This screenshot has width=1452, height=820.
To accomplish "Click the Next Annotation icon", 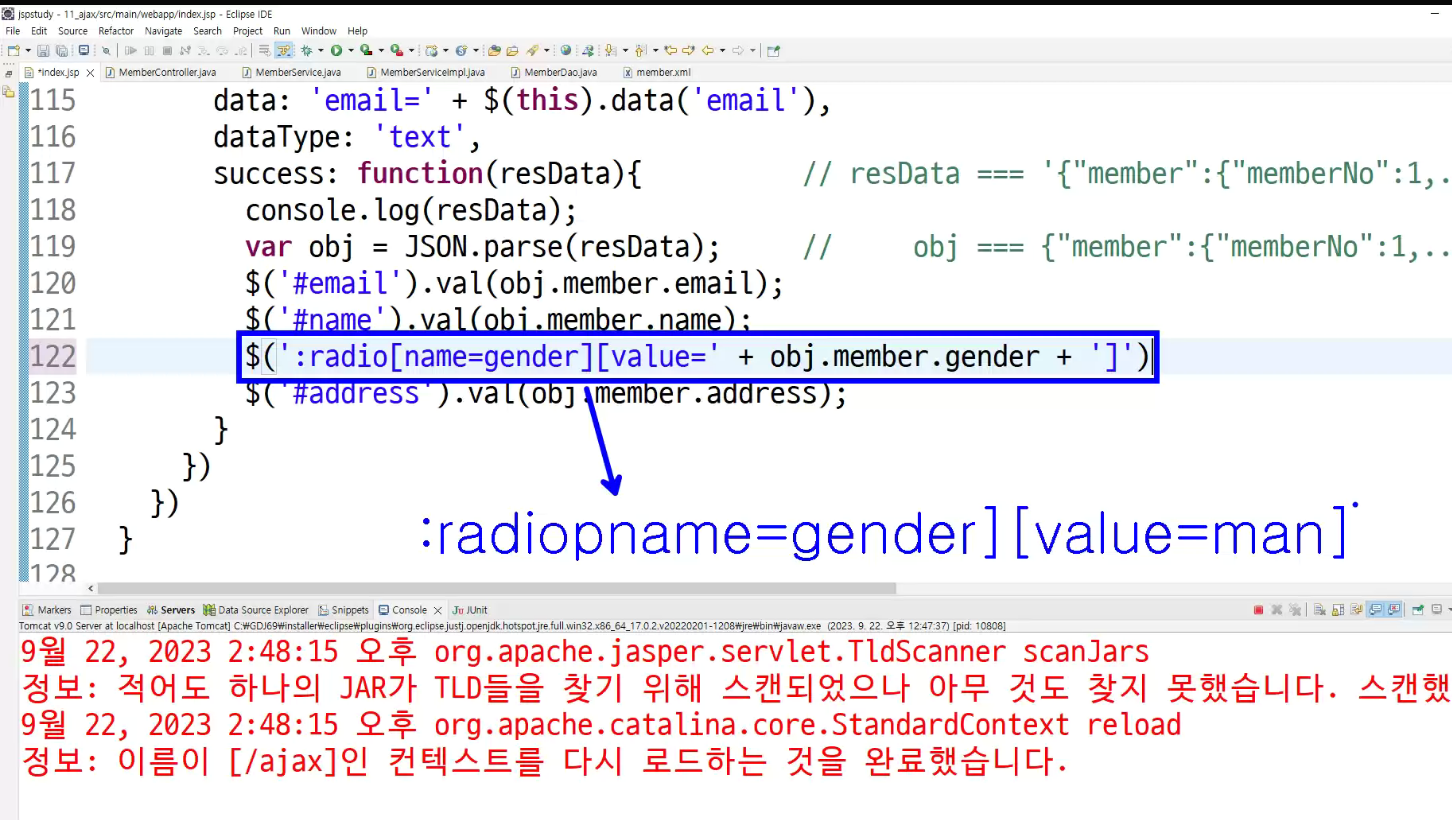I will [609, 50].
